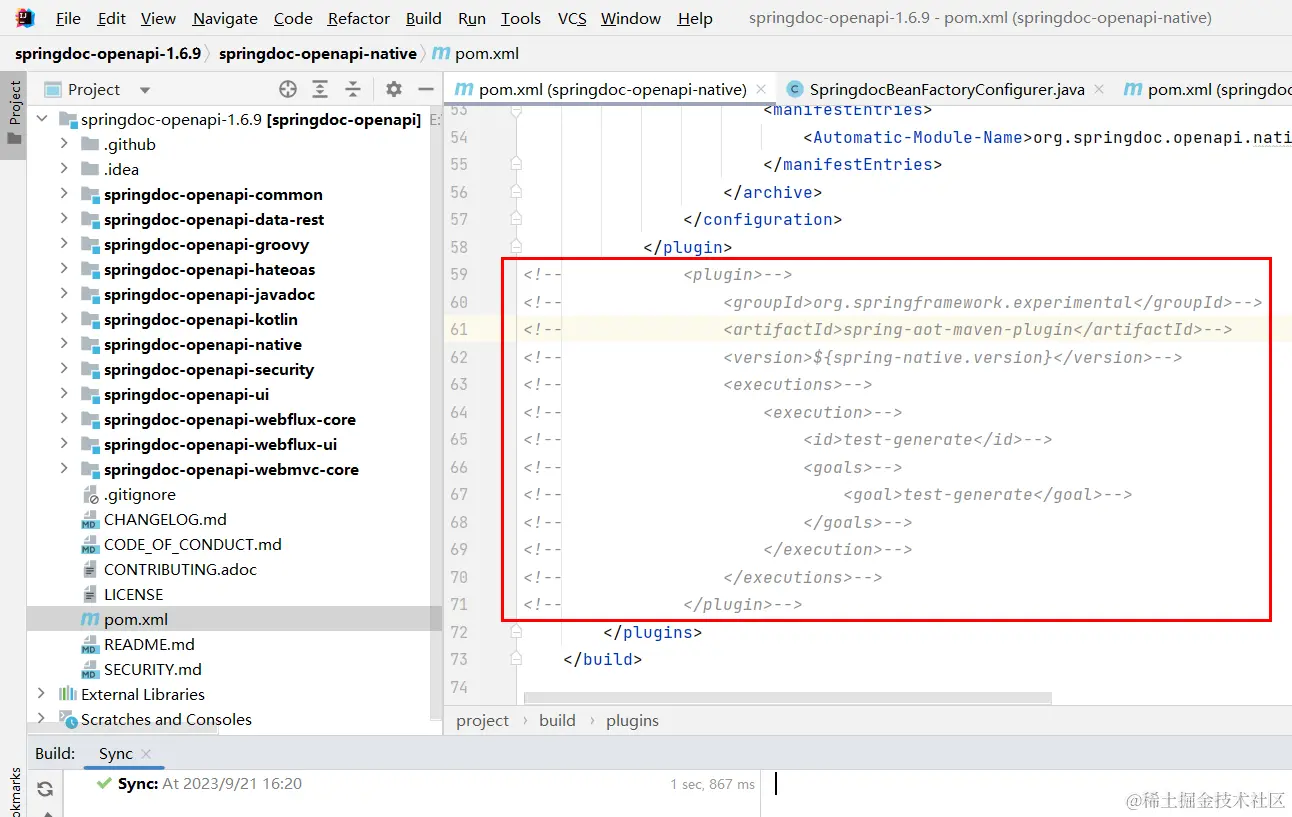
Task: Select springdoc-openapi-security in project tree
Action: [209, 369]
